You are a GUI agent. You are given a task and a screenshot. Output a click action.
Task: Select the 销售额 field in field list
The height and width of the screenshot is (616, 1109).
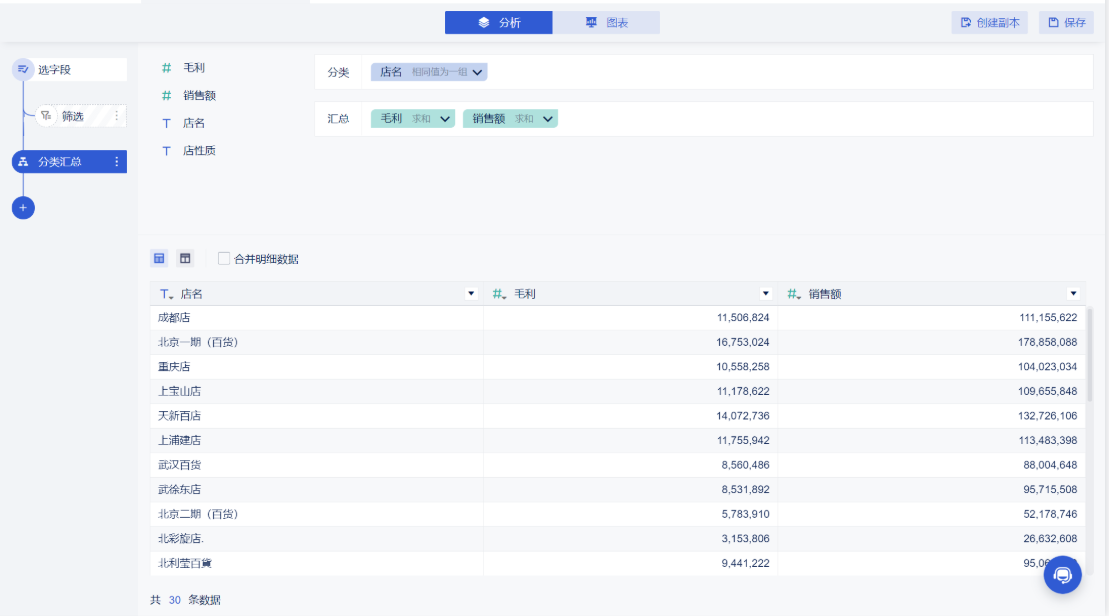click(199, 95)
